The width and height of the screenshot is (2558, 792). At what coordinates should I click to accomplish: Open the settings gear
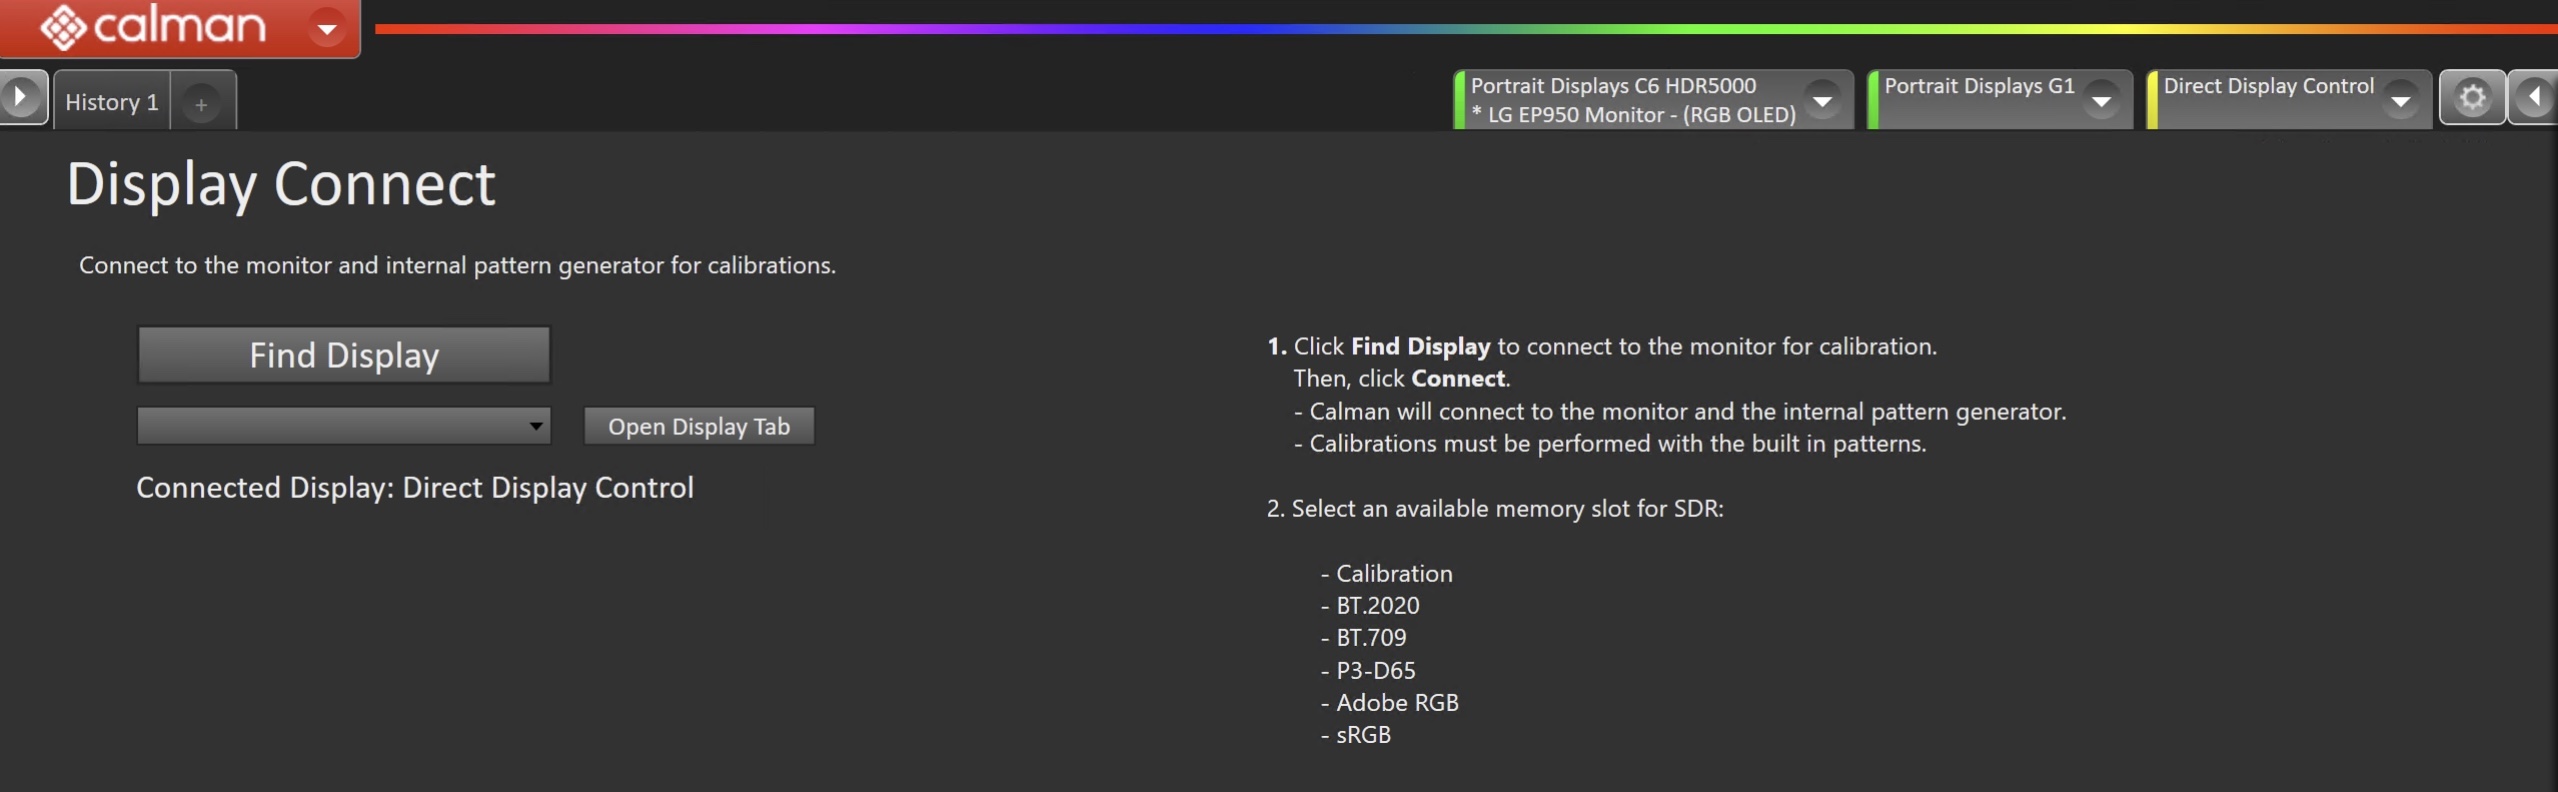2472,98
